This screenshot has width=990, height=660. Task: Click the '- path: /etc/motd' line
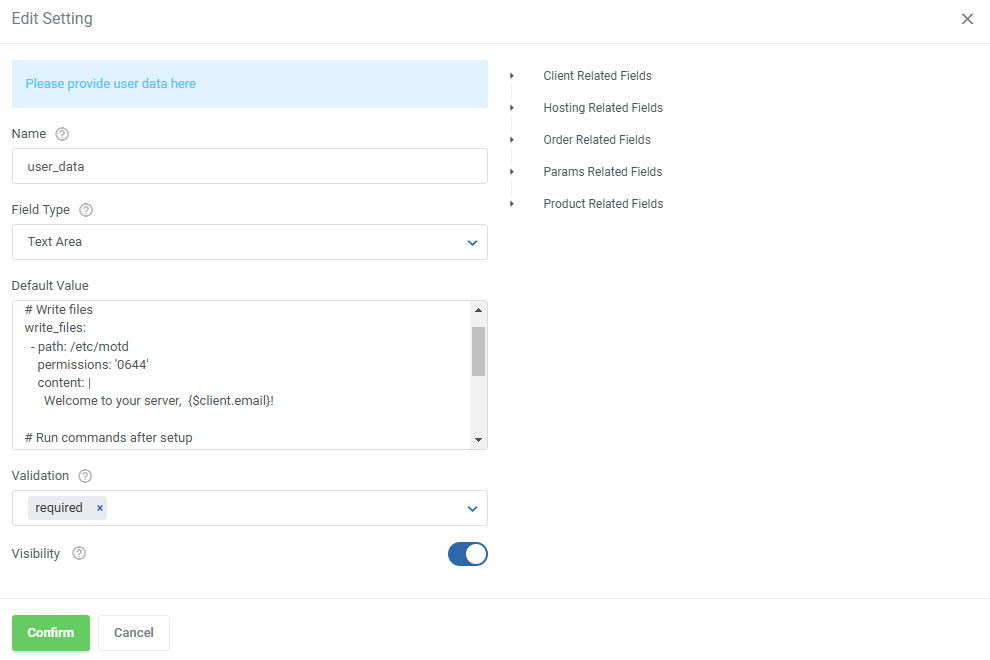(80, 347)
